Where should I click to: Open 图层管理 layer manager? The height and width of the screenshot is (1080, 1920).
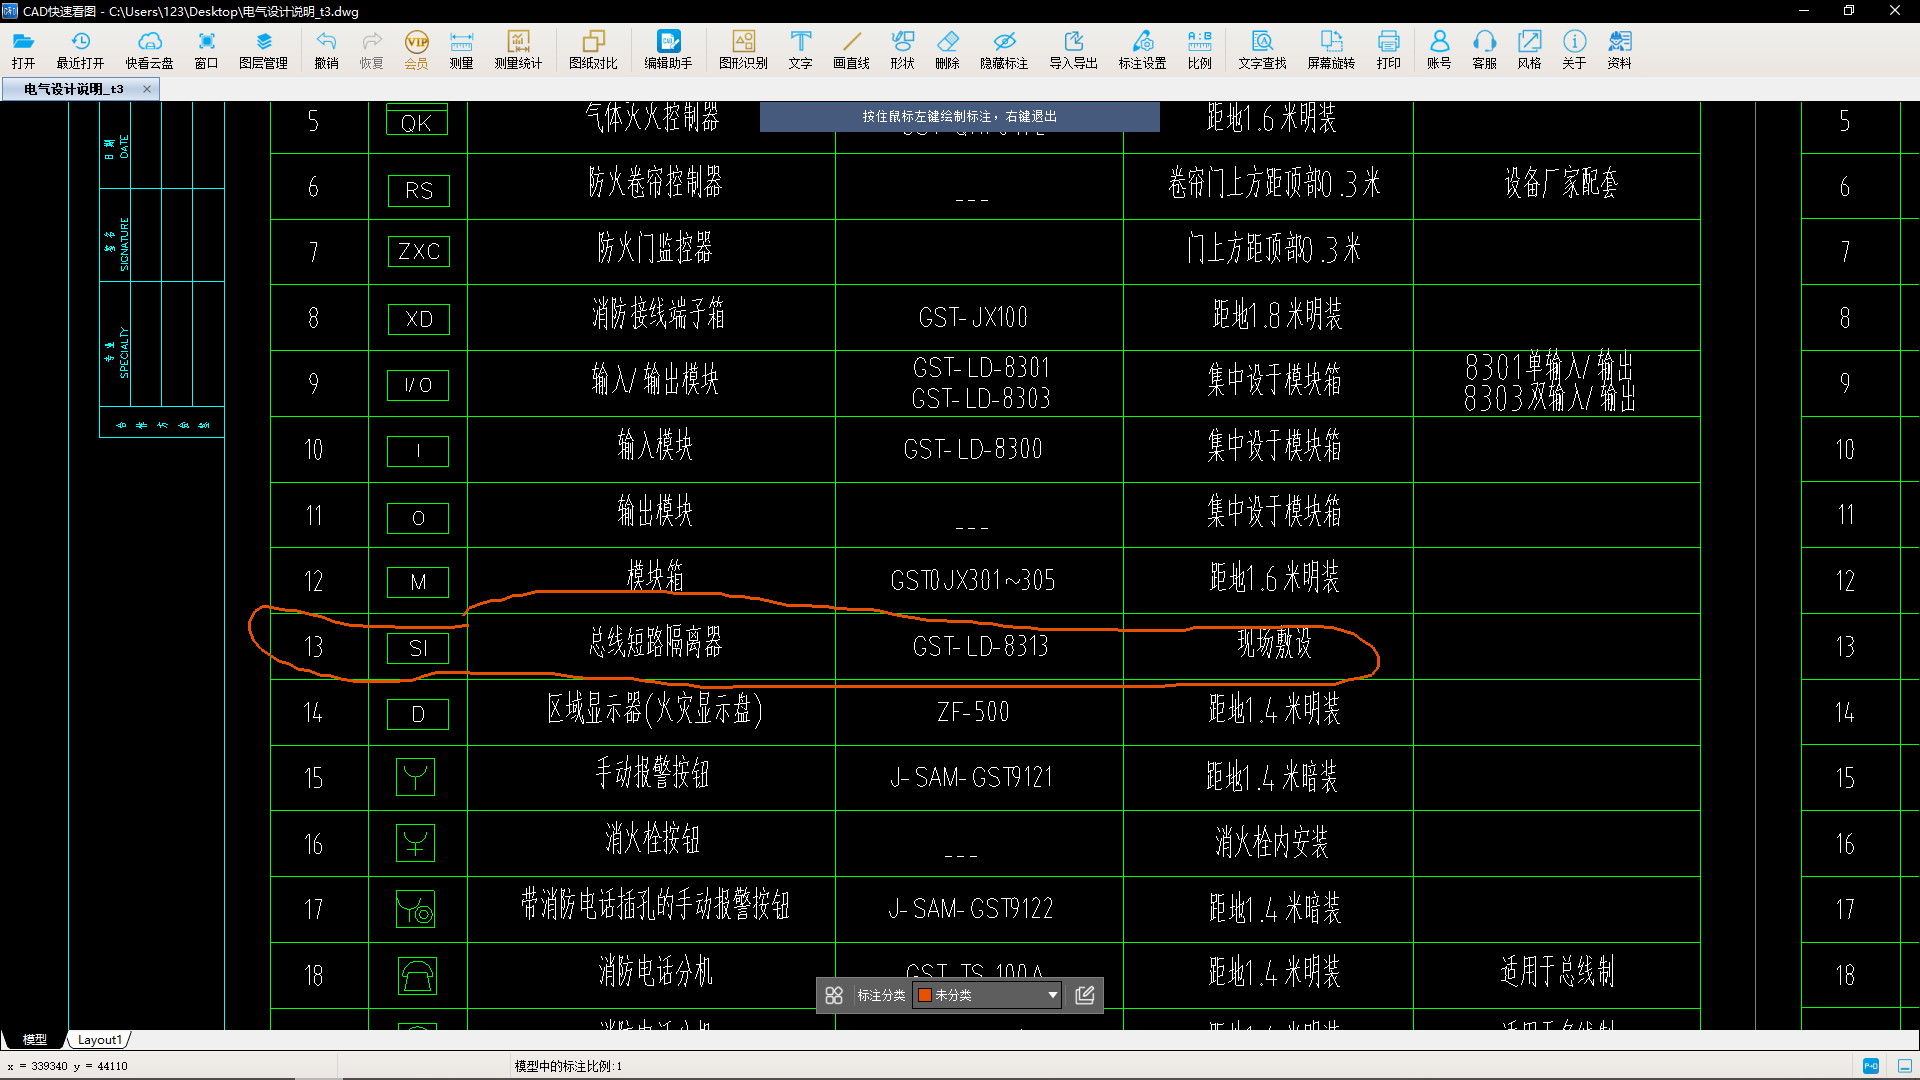[263, 49]
